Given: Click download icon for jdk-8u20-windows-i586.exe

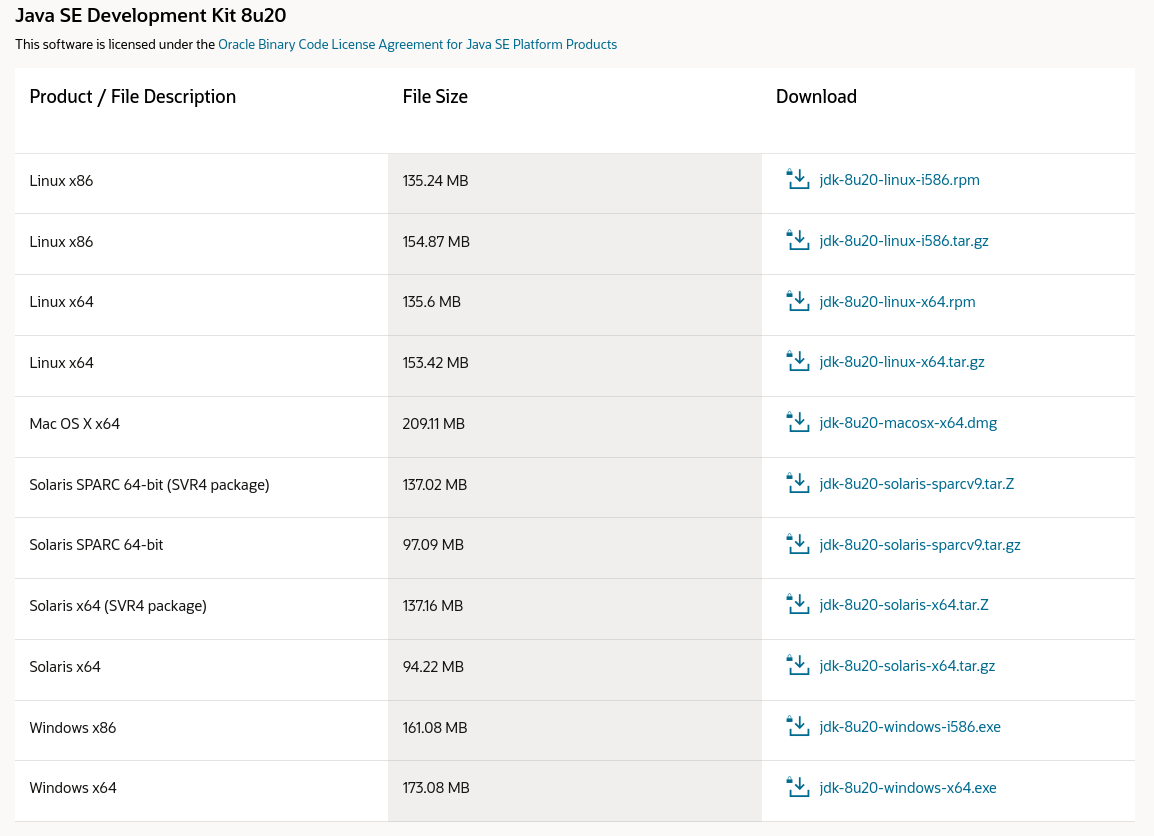Looking at the screenshot, I should click(x=798, y=726).
